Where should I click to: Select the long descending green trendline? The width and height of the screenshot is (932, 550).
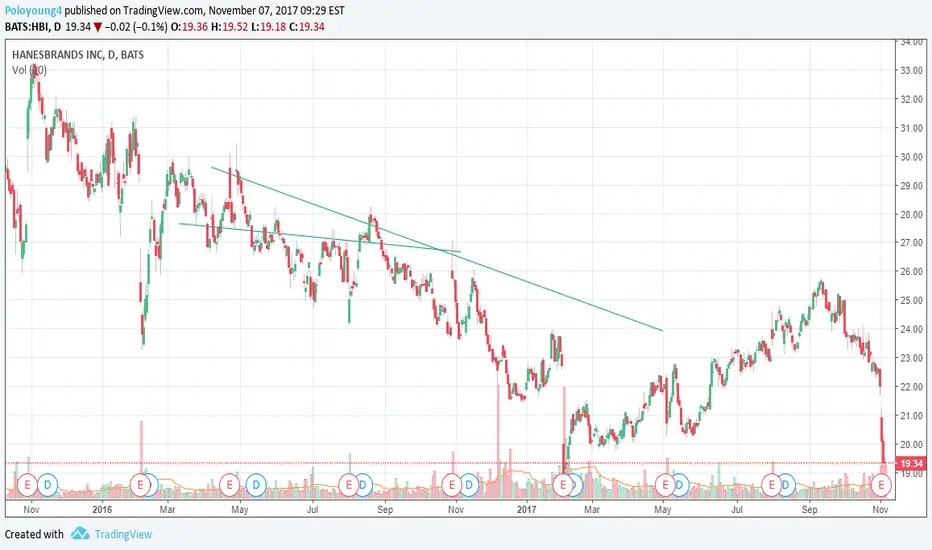[437, 249]
